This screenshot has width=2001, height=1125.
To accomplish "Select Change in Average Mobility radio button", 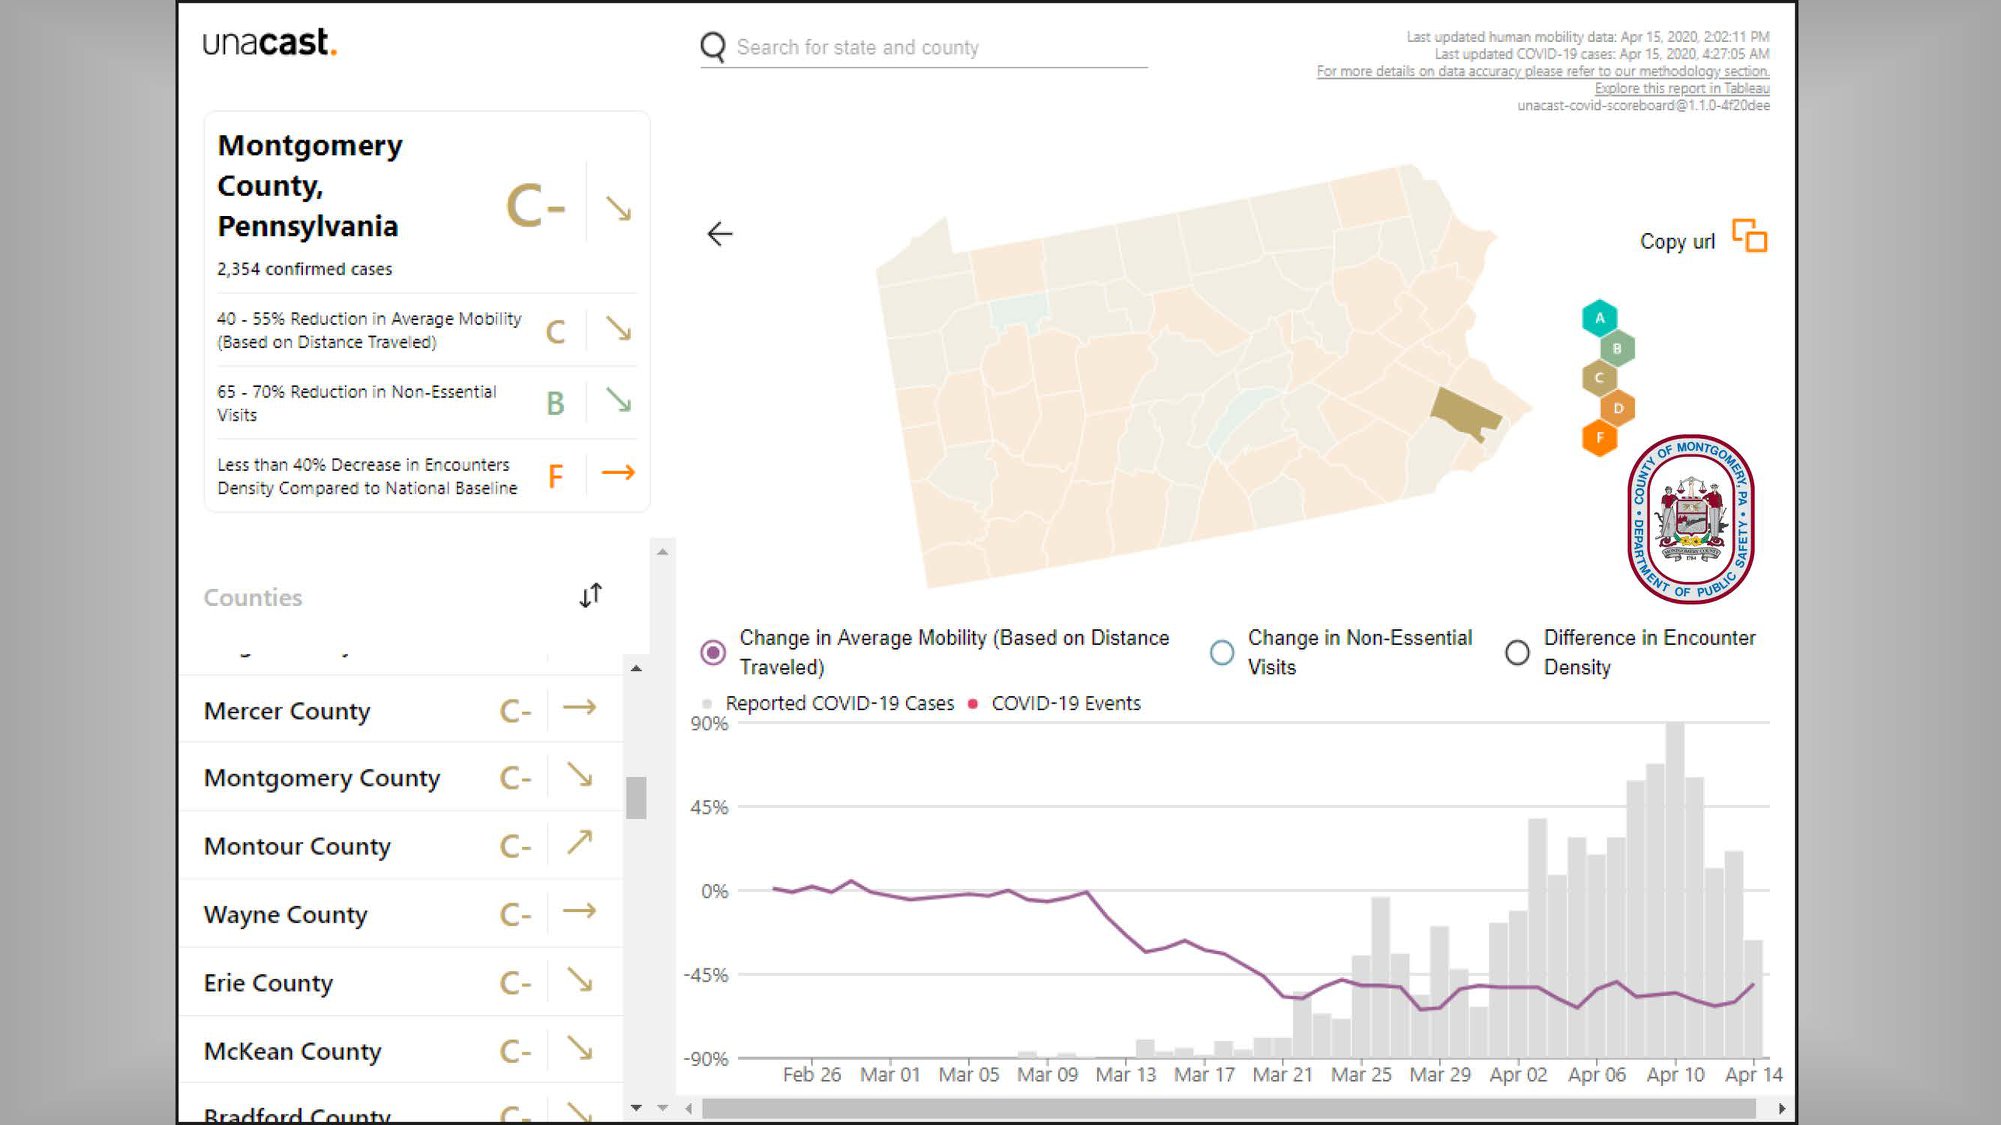I will pos(713,653).
